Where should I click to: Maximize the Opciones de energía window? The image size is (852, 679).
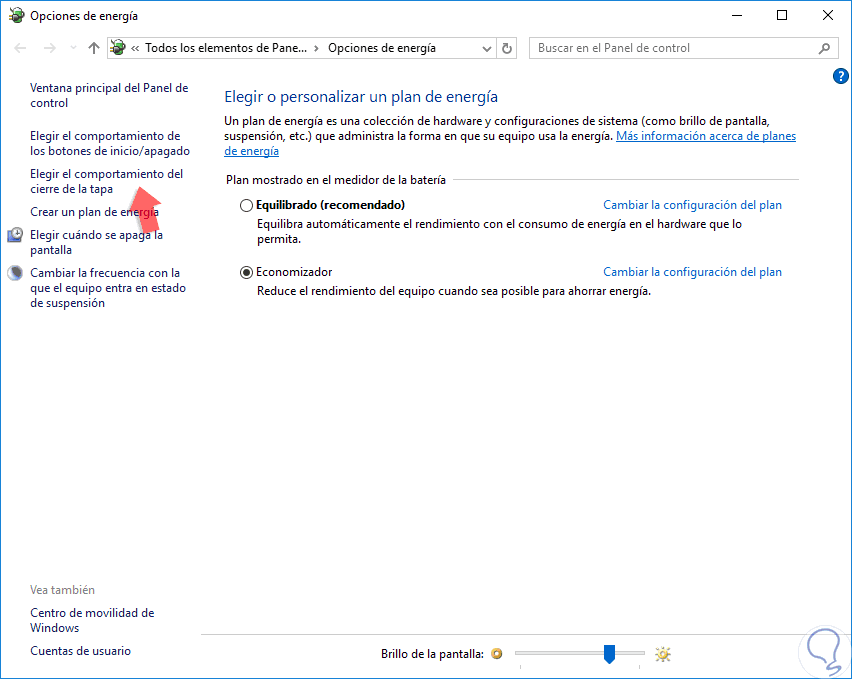pyautogui.click(x=782, y=15)
